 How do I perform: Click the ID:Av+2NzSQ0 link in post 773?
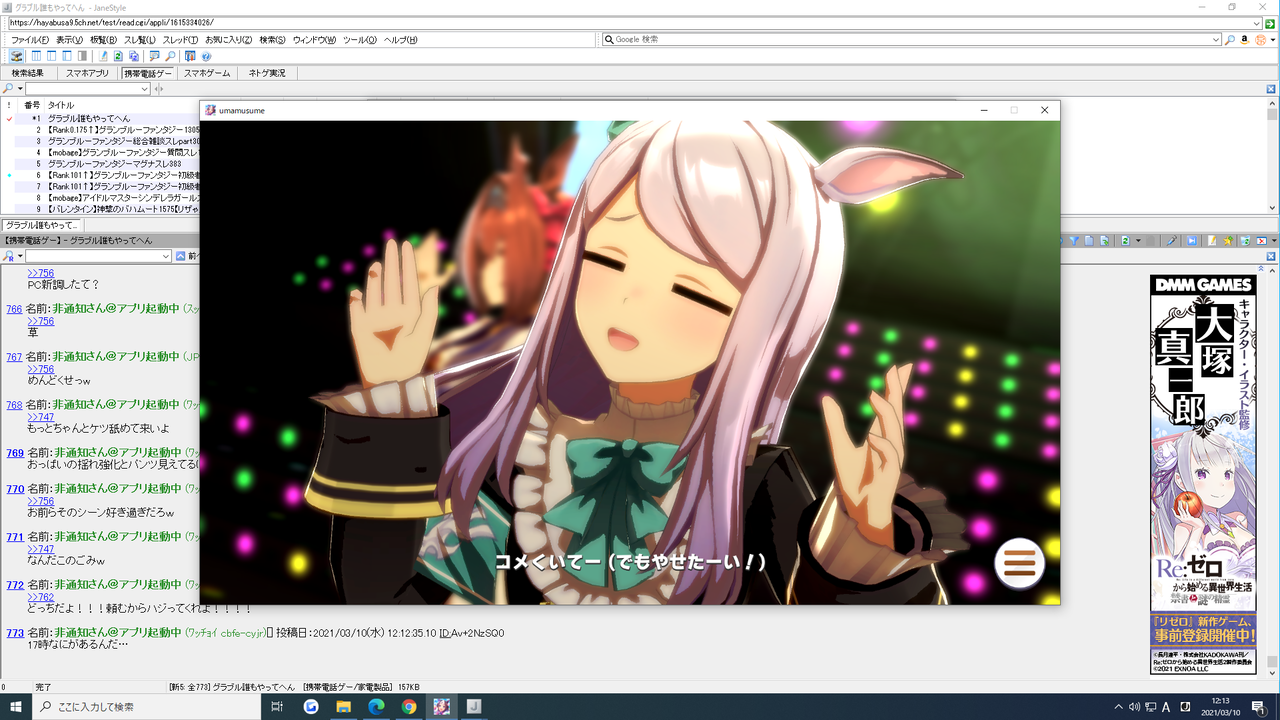point(472,633)
